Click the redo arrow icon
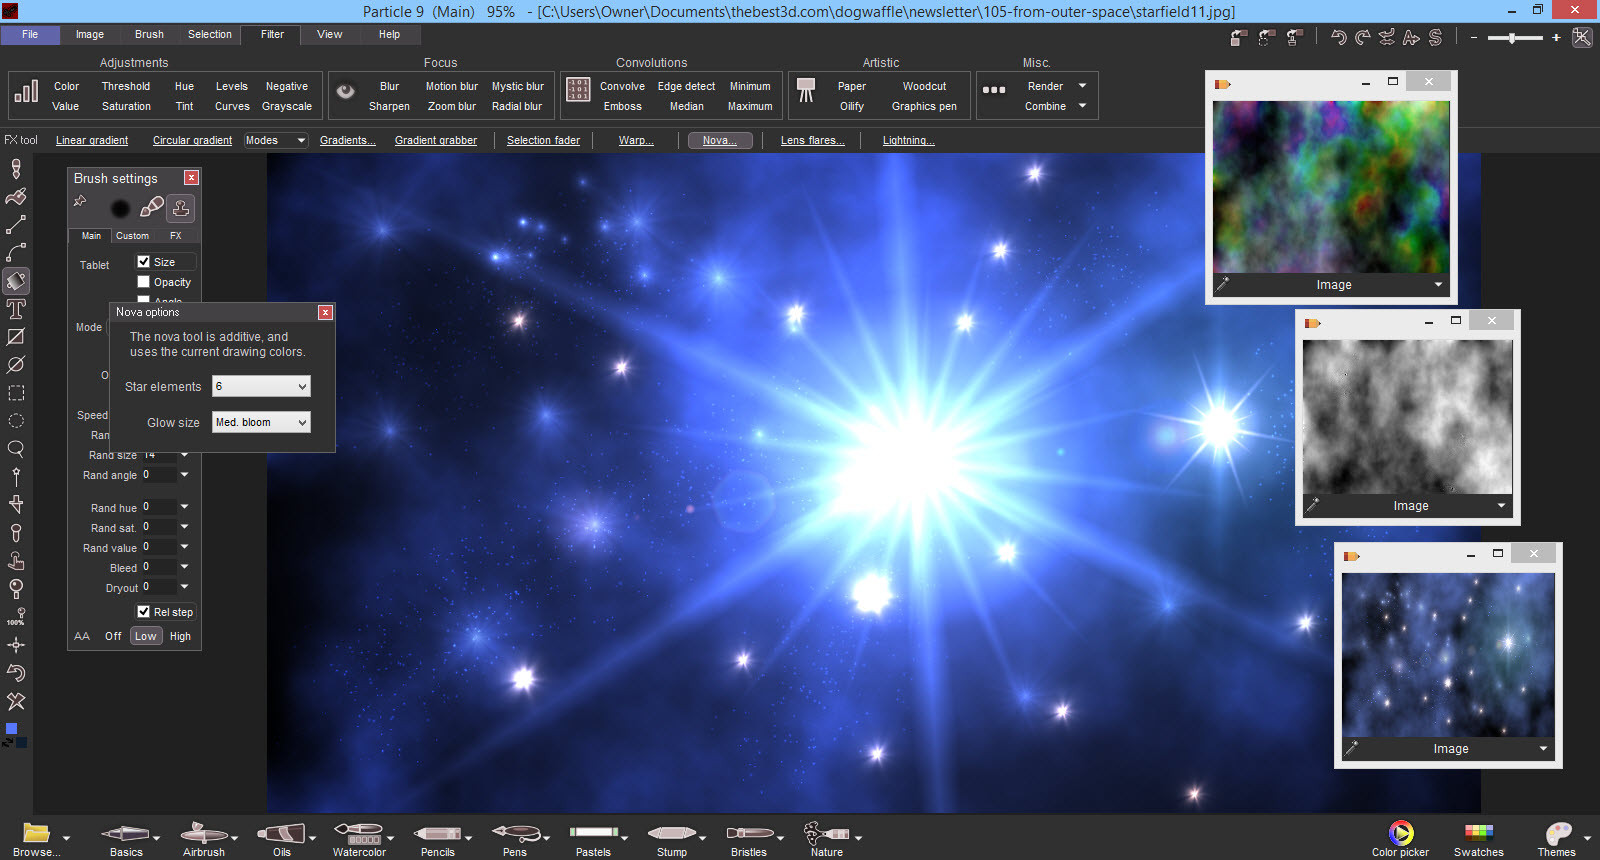Viewport: 1600px width, 860px height. [1362, 37]
